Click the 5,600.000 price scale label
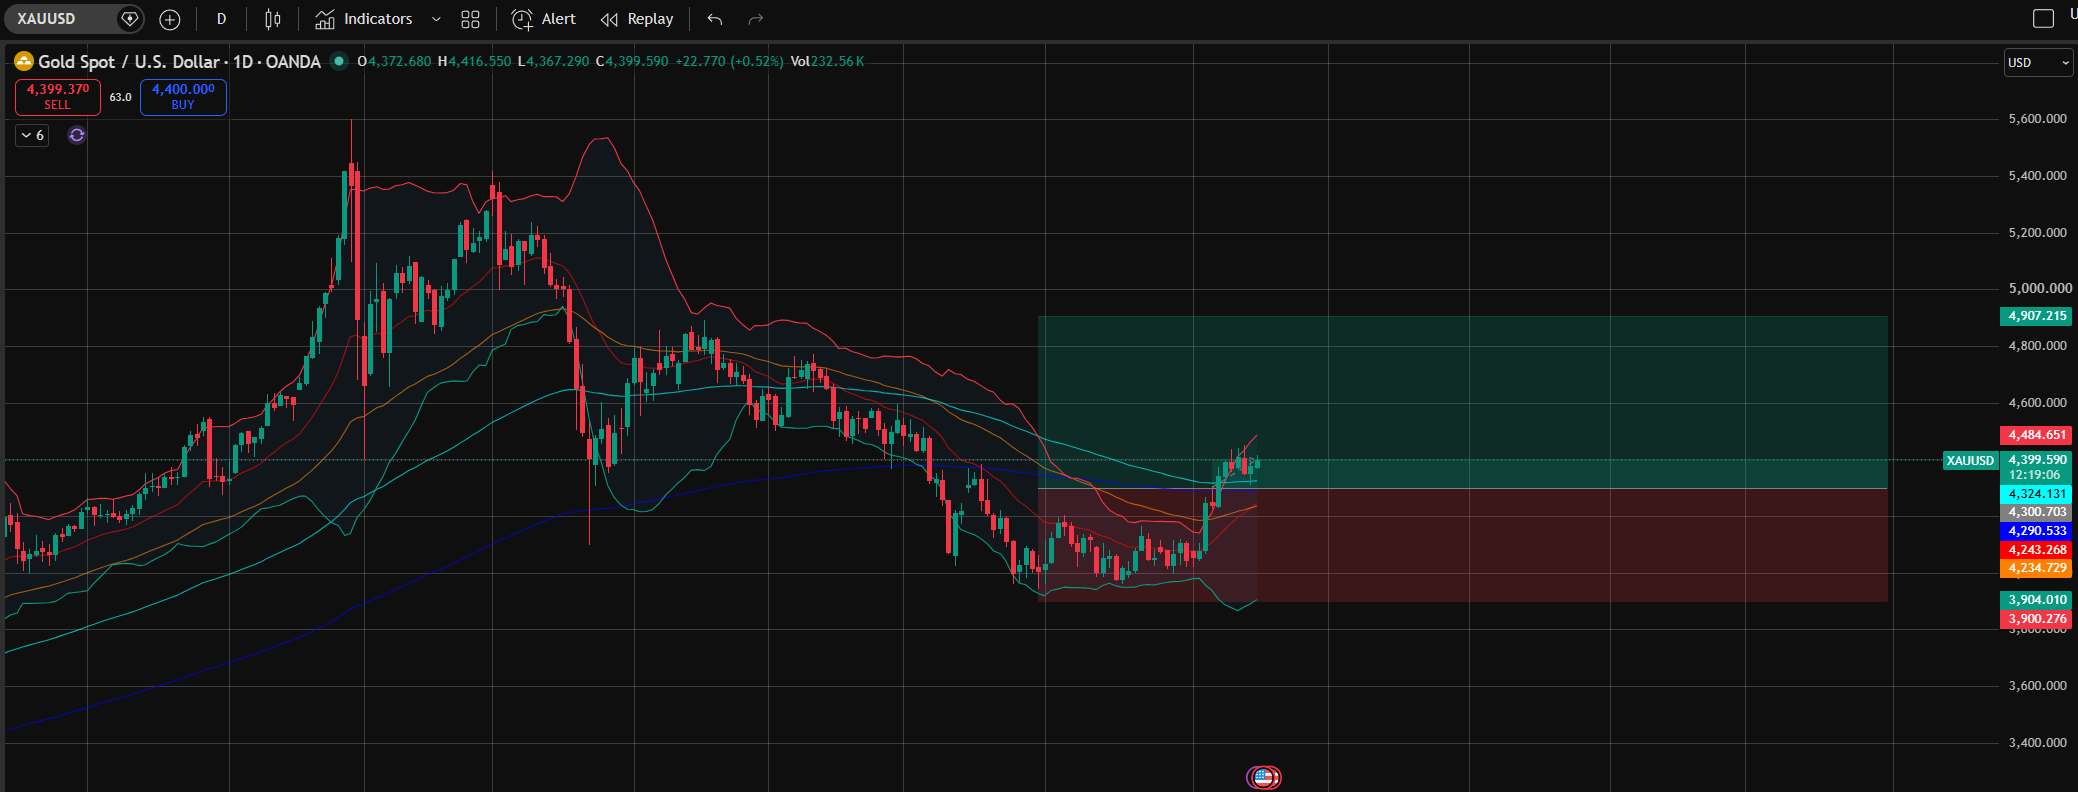The width and height of the screenshot is (2078, 792). coord(2037,119)
